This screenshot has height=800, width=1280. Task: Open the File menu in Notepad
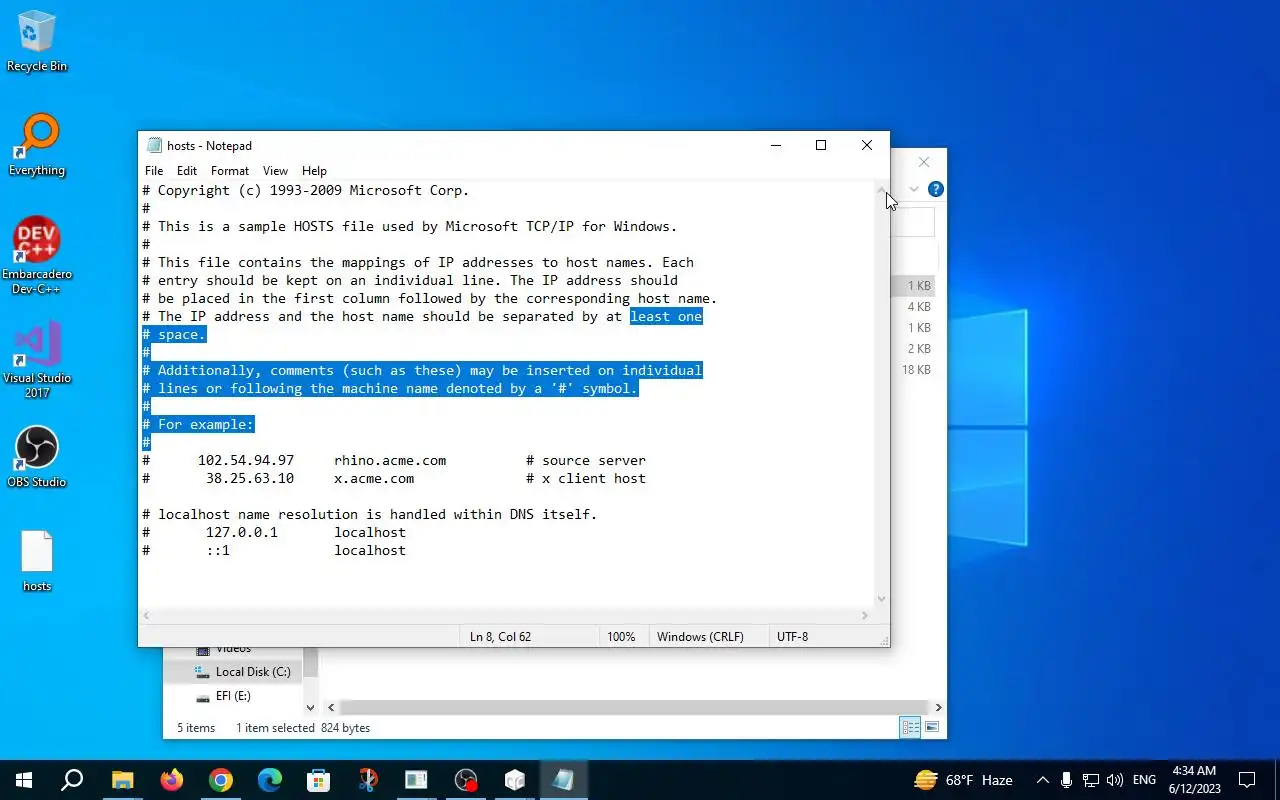[x=154, y=171]
